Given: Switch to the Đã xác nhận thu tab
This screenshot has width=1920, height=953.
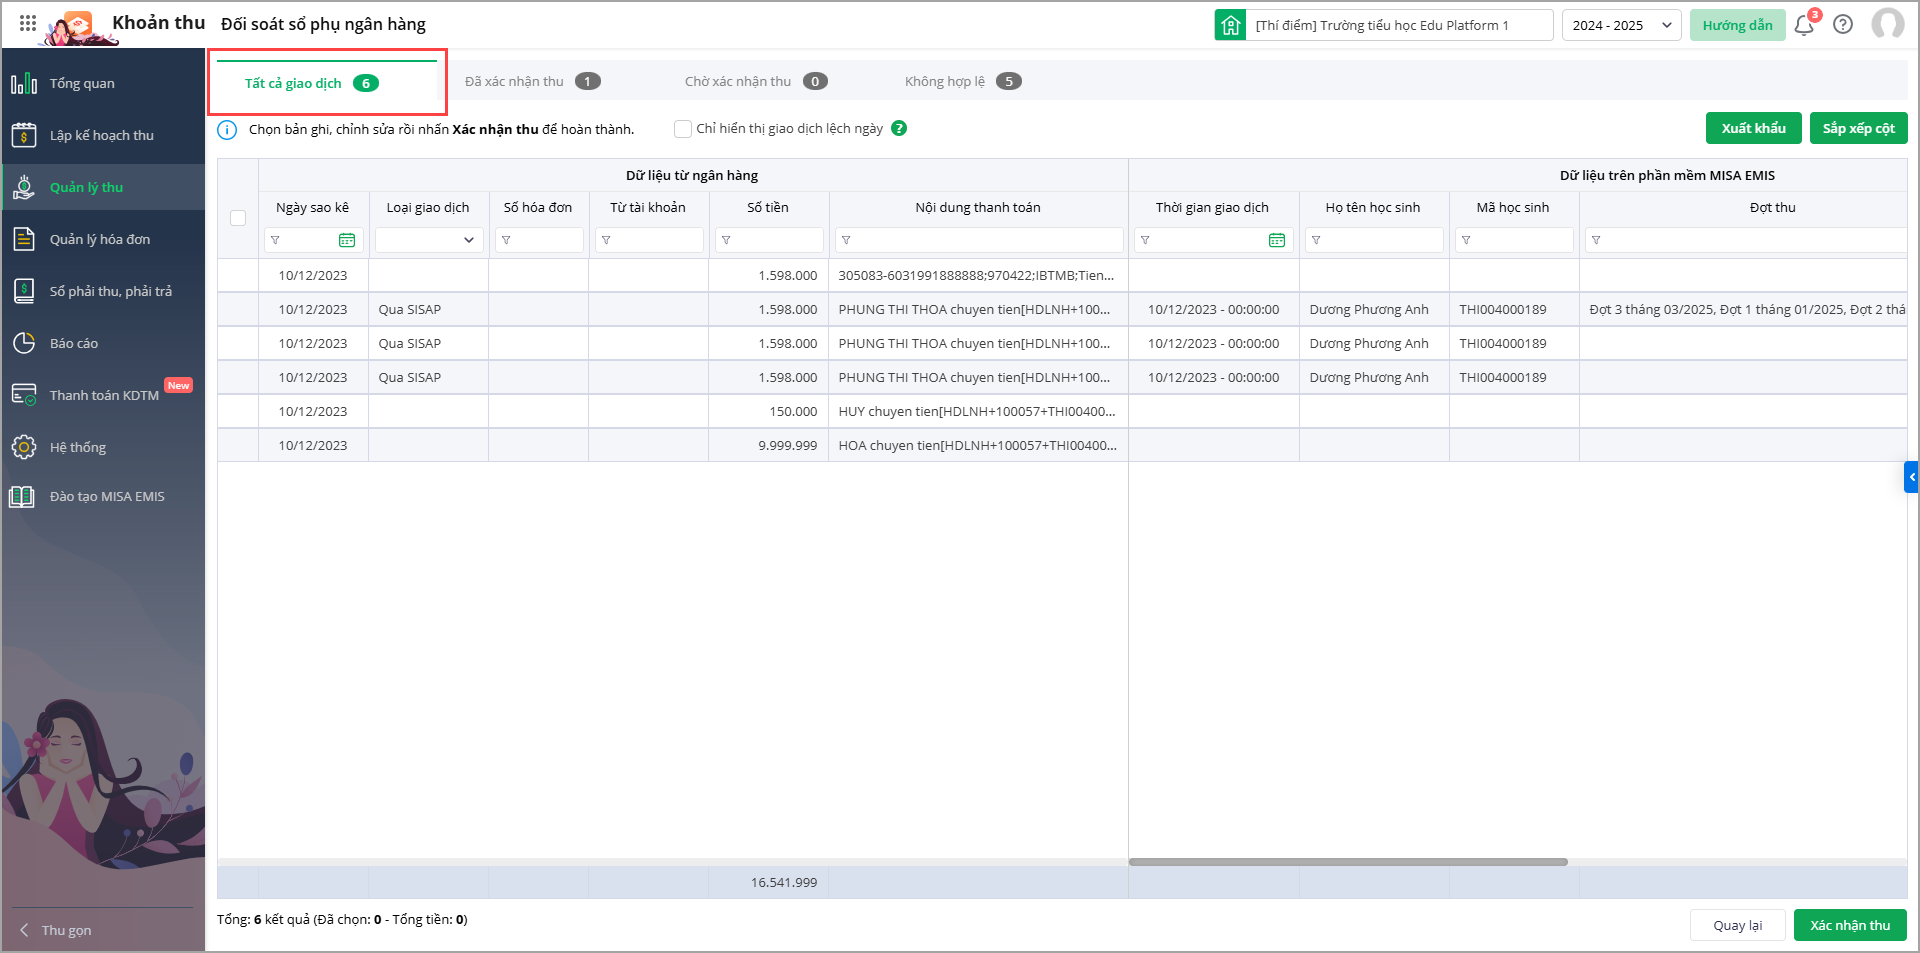Looking at the screenshot, I should pos(532,82).
